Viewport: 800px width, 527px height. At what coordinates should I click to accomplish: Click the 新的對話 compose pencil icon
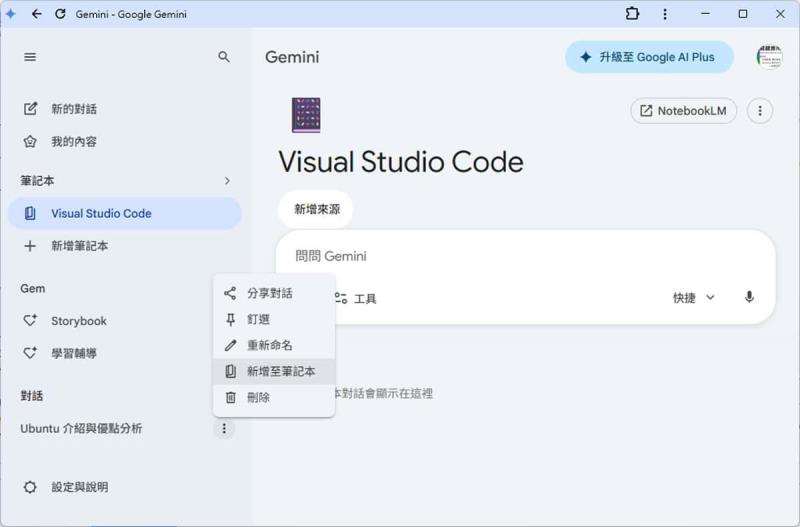30,109
